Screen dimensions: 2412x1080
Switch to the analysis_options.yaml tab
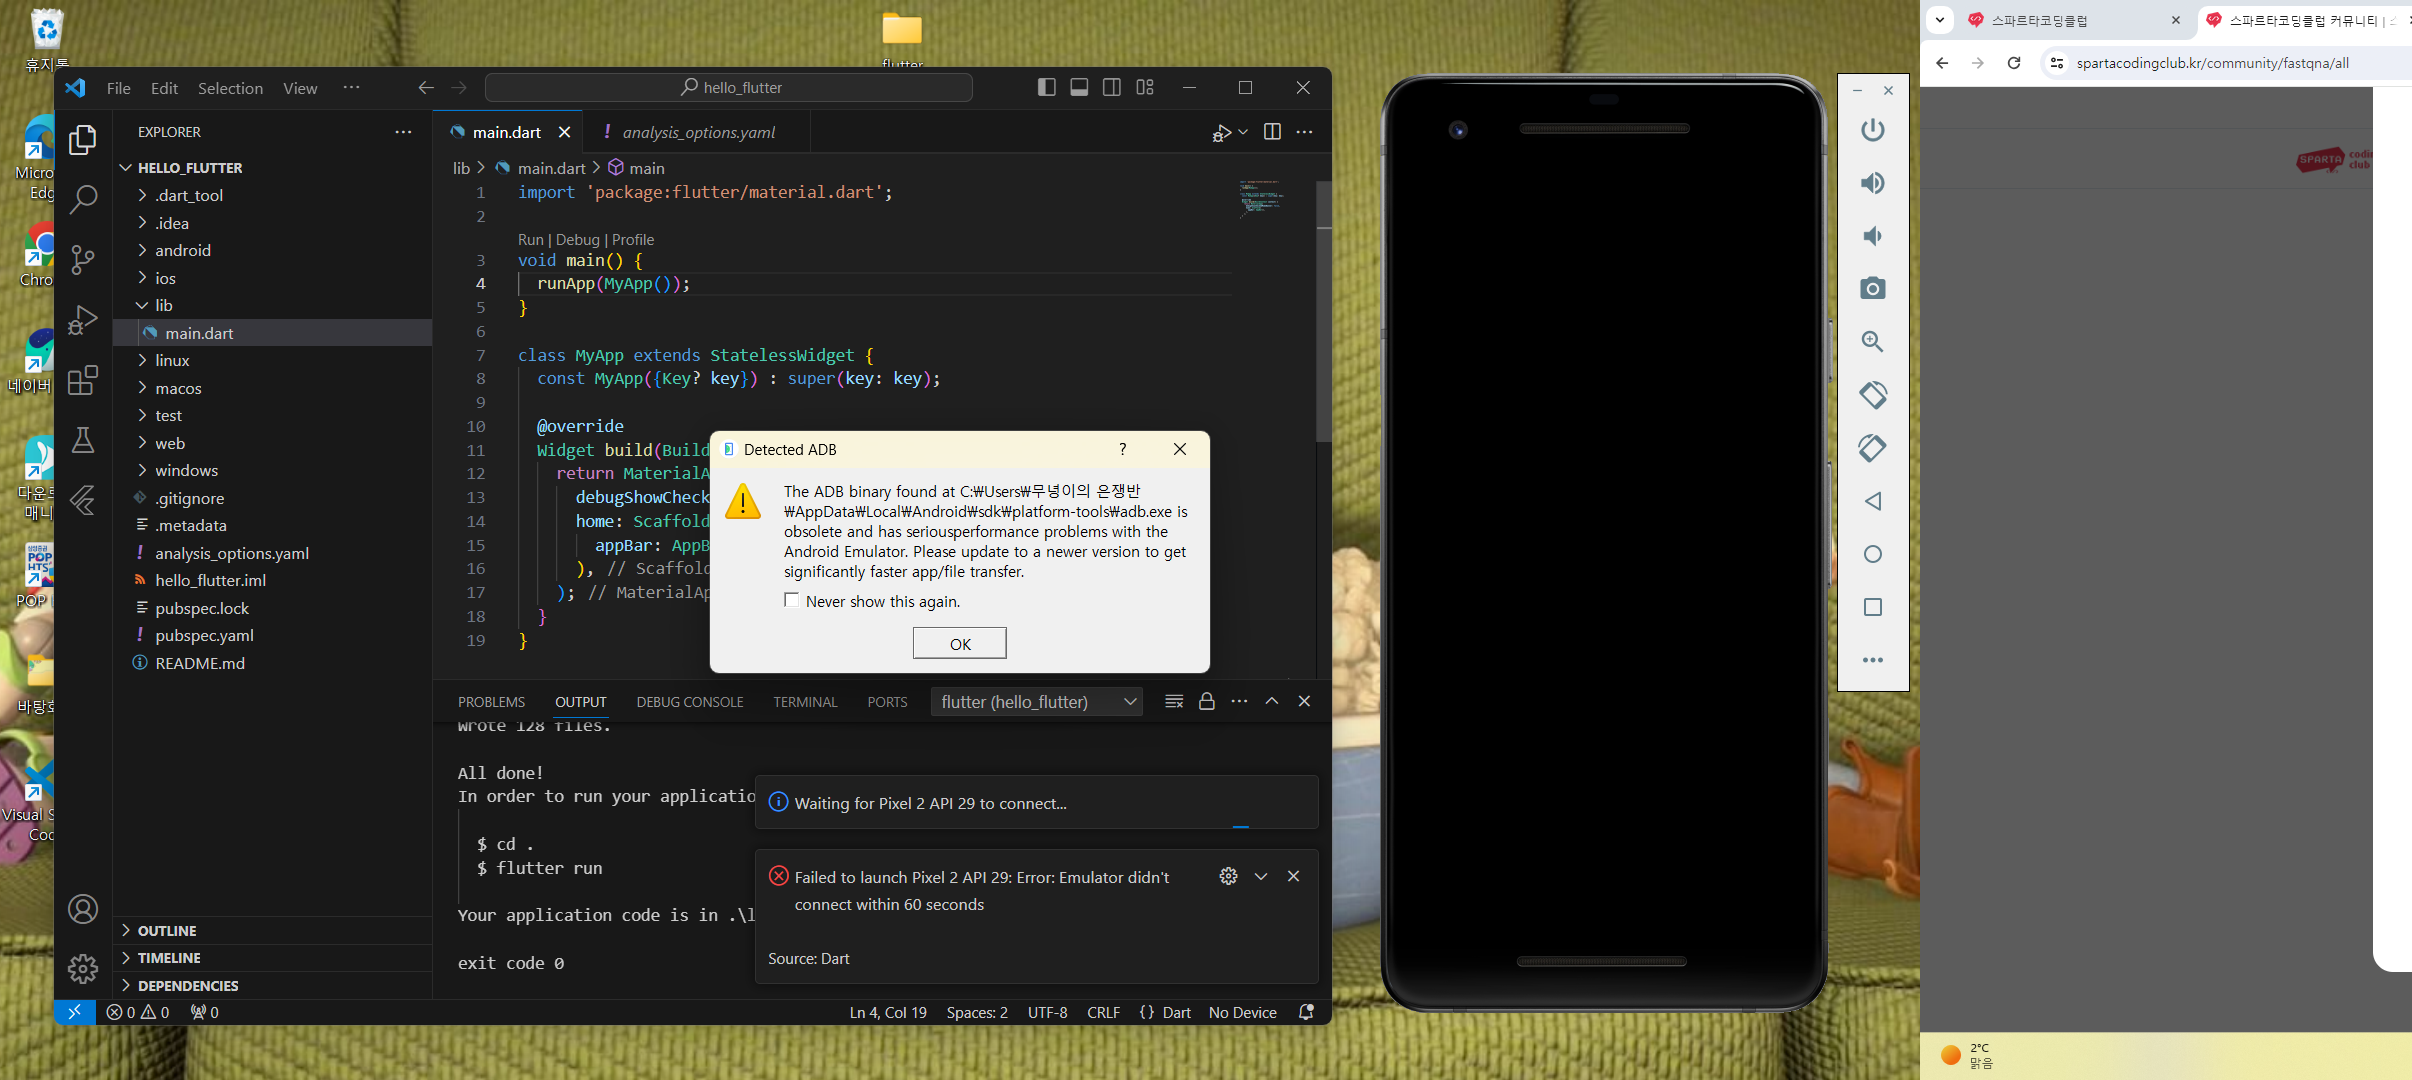tap(698, 132)
